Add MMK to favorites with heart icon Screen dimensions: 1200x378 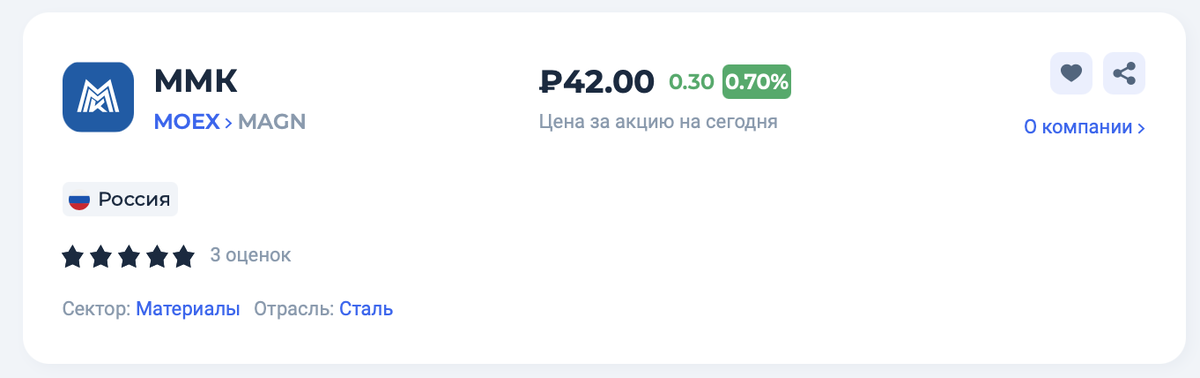point(1071,73)
